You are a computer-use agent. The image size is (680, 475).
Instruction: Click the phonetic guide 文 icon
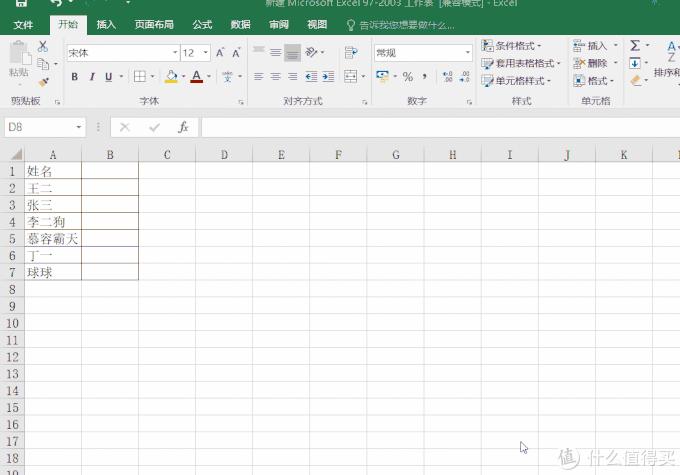pos(227,77)
